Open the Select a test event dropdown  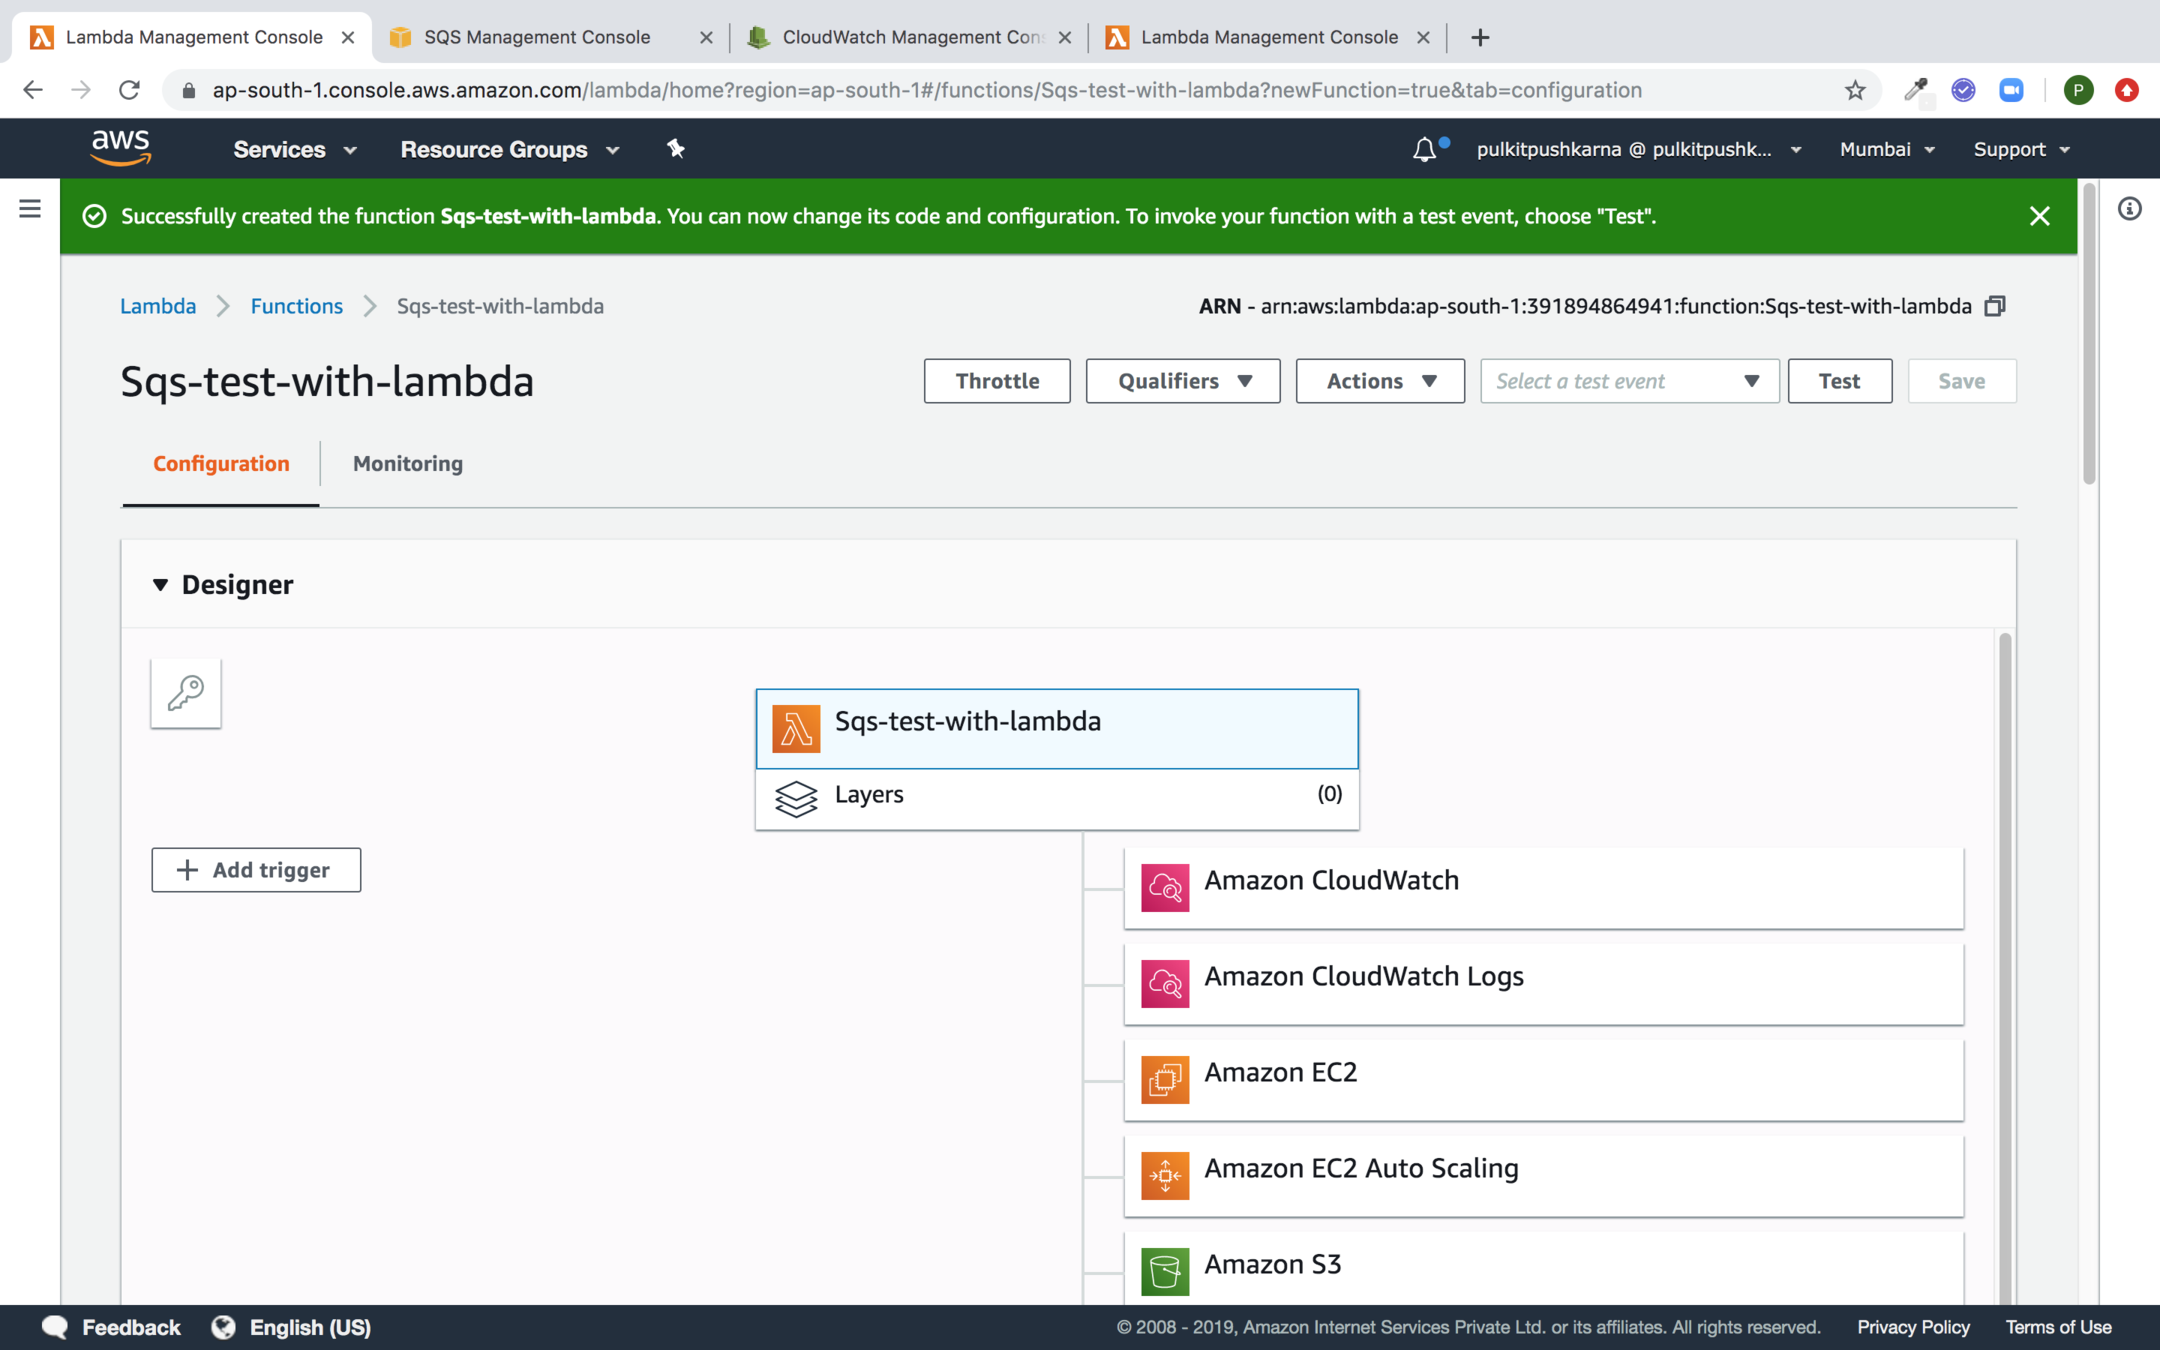1628,381
